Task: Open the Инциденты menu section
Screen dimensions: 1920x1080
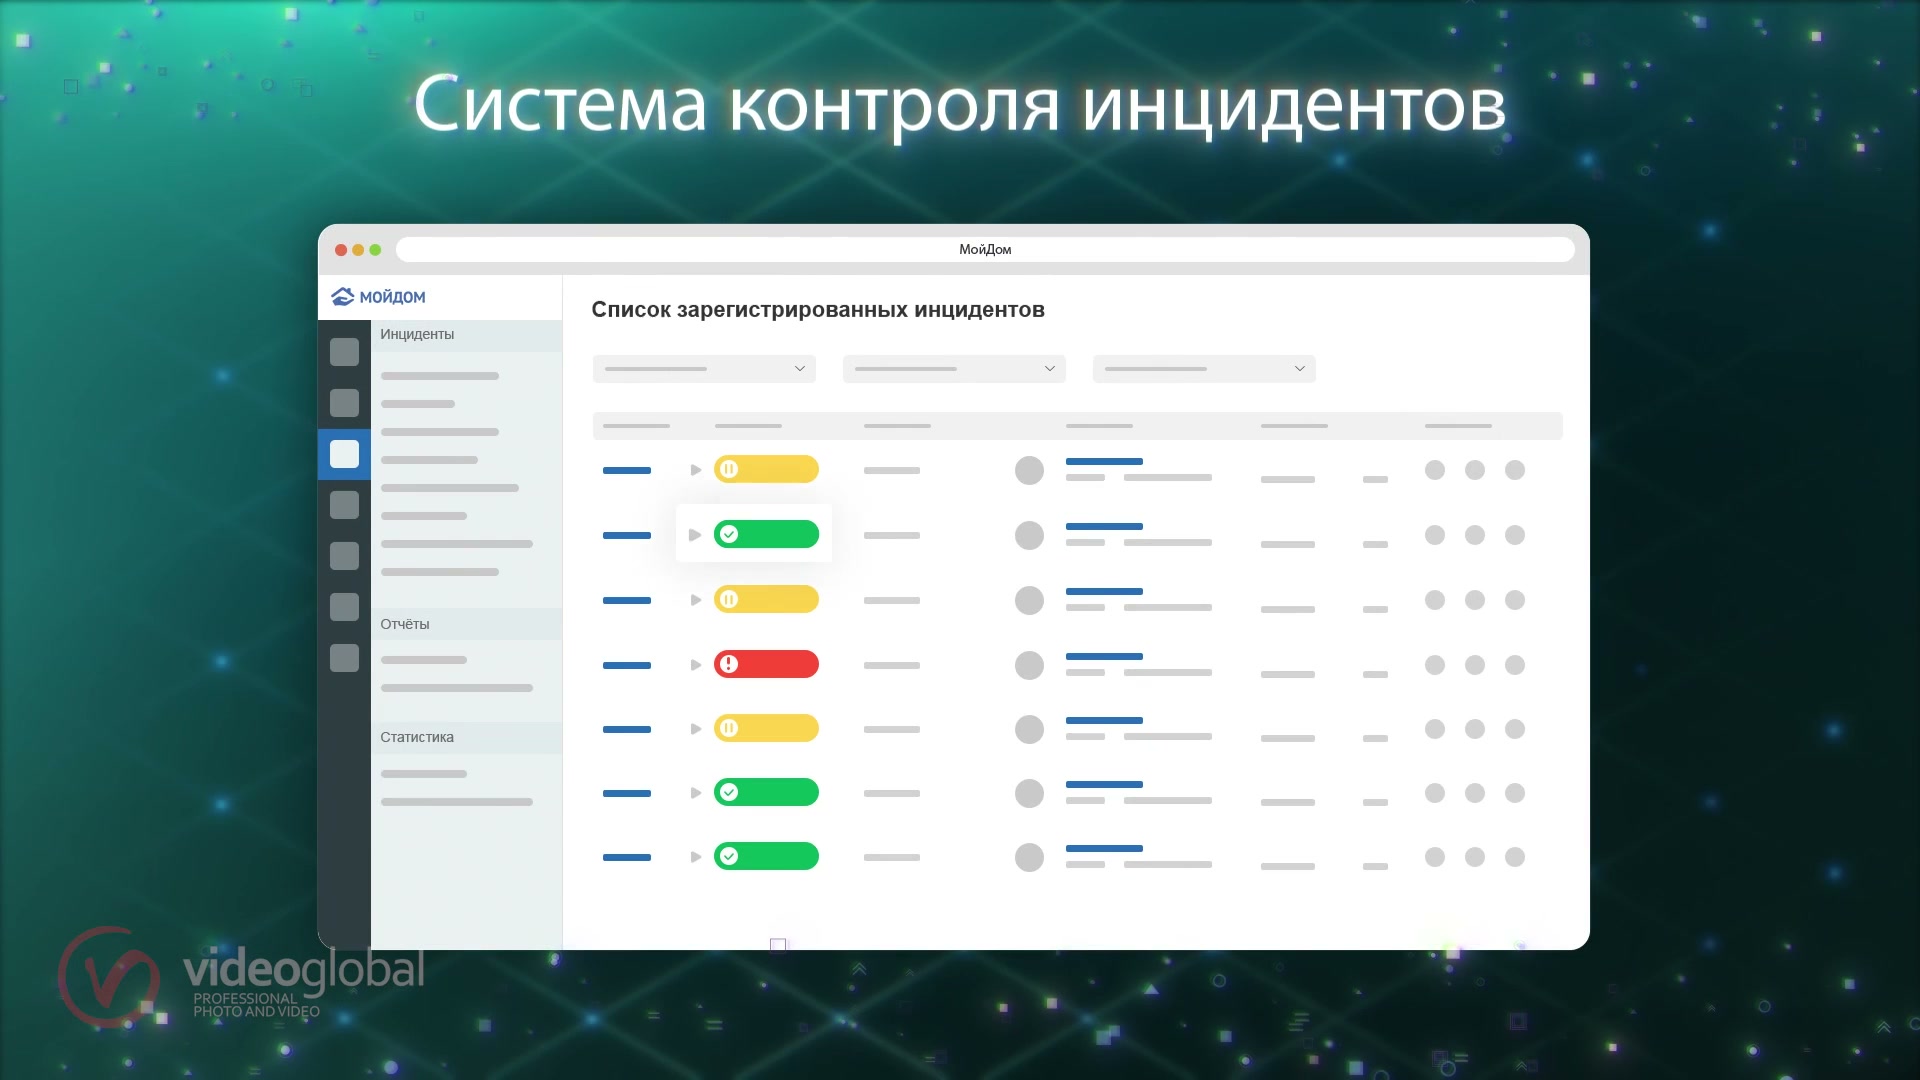Action: [466, 335]
